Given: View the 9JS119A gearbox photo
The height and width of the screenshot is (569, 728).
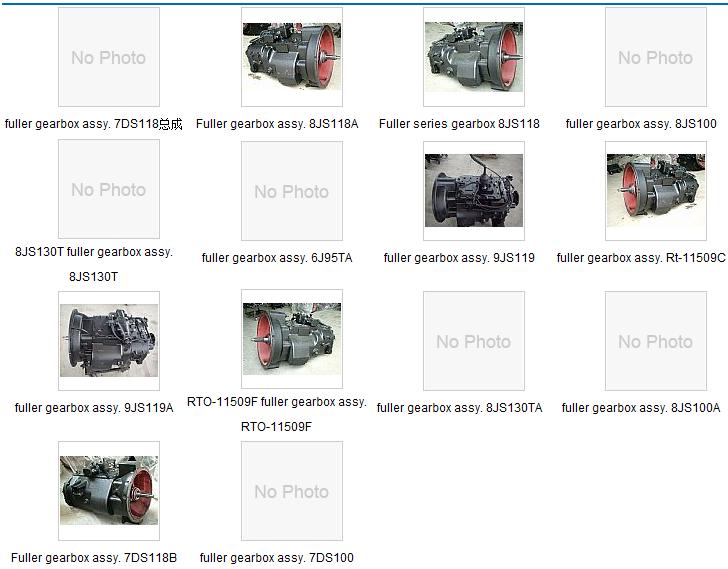Looking at the screenshot, I should point(109,341).
